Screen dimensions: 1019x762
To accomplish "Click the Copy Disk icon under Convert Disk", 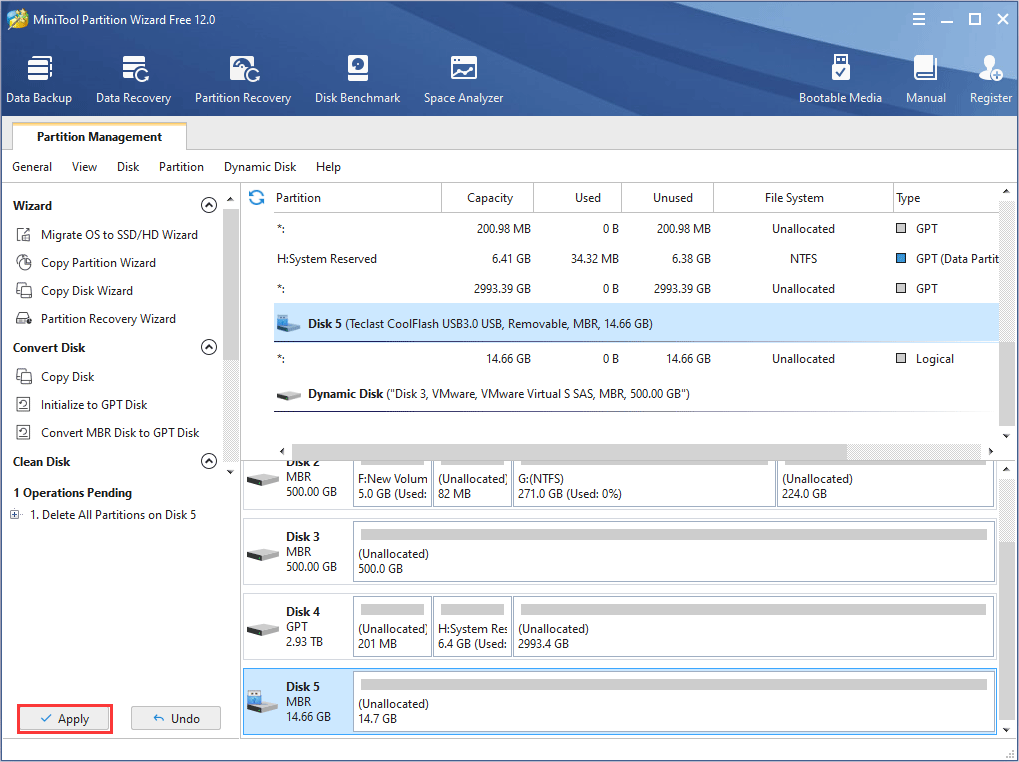I will [23, 376].
